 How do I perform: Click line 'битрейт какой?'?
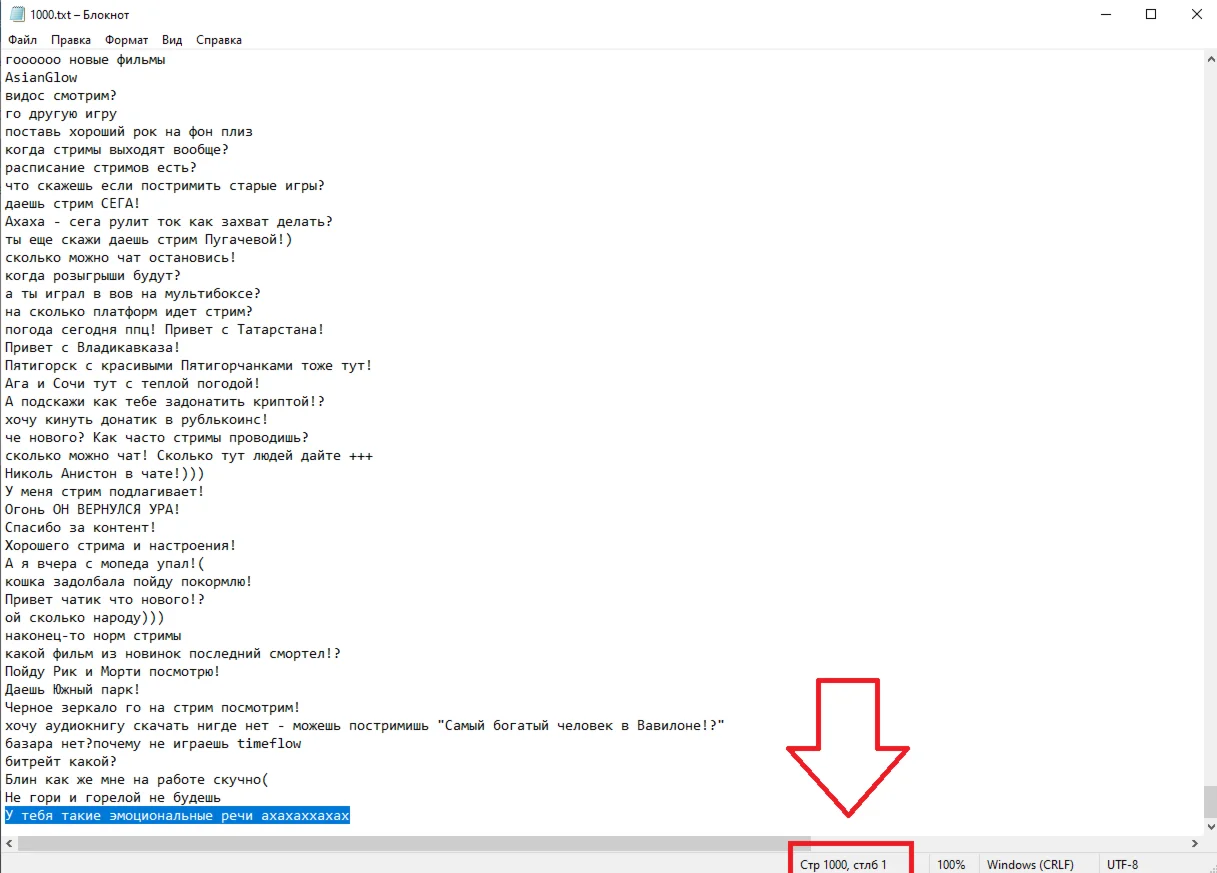click(x=61, y=761)
